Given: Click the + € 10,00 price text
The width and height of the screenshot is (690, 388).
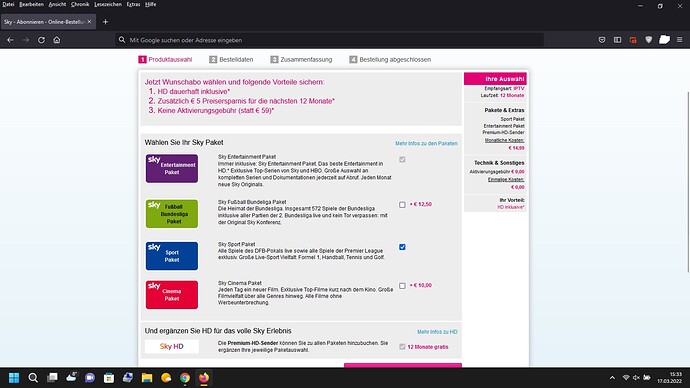Looking at the screenshot, I should click(x=421, y=286).
